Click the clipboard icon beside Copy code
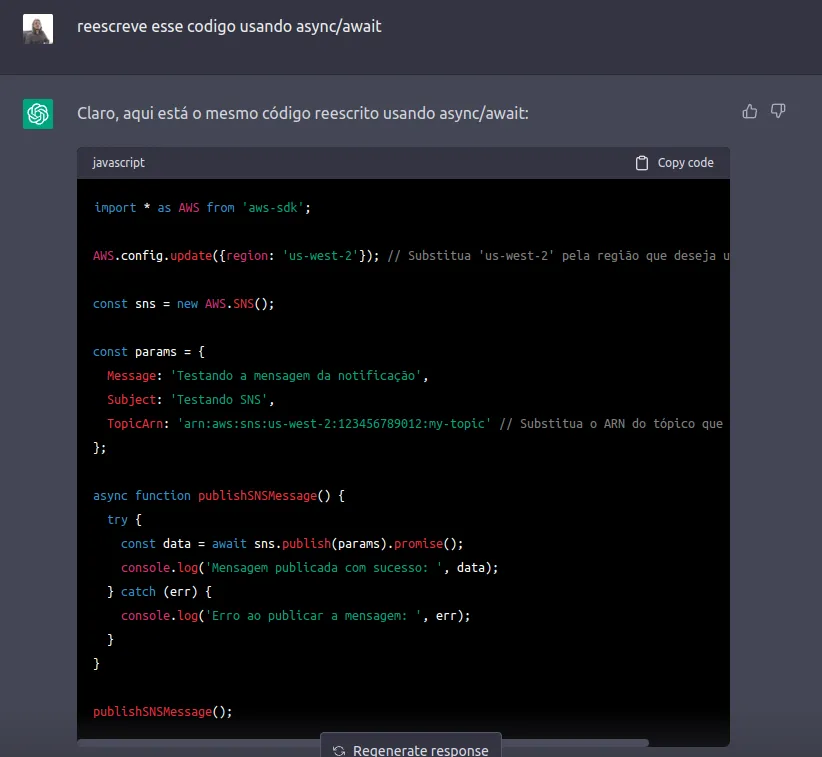The height and width of the screenshot is (757, 822). 641,162
